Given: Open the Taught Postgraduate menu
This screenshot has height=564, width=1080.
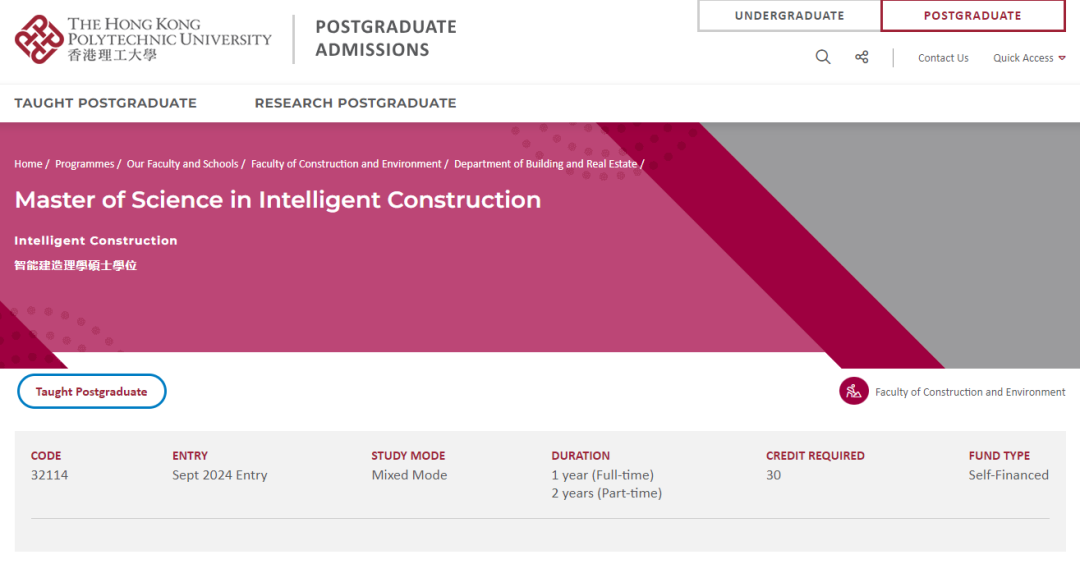Looking at the screenshot, I should pos(105,103).
